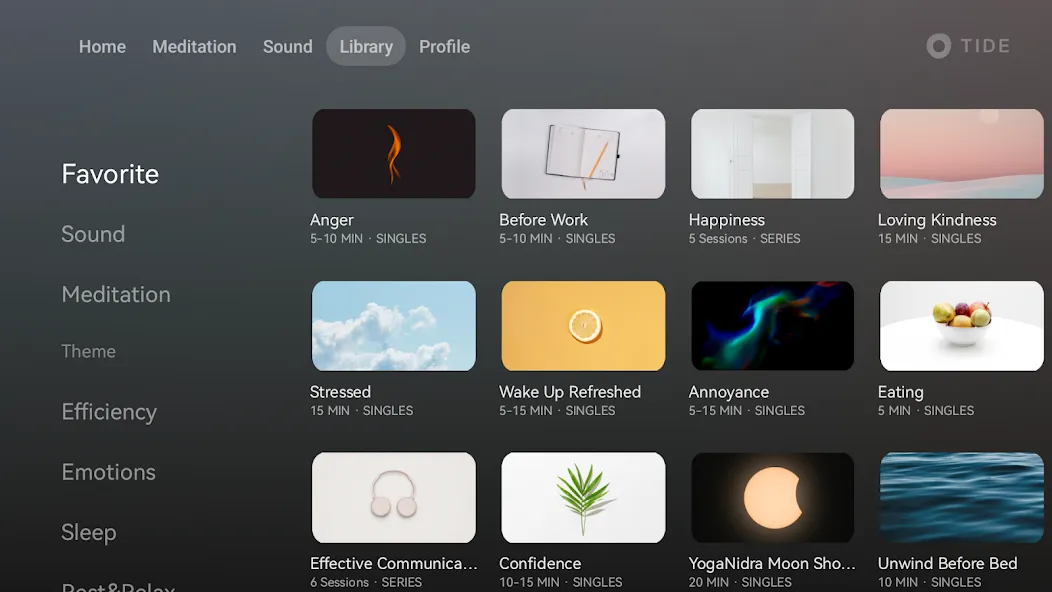Screen dimensions: 1052x592
Task: Open YogaNidra Moon thumbnail
Action: [x=772, y=497]
